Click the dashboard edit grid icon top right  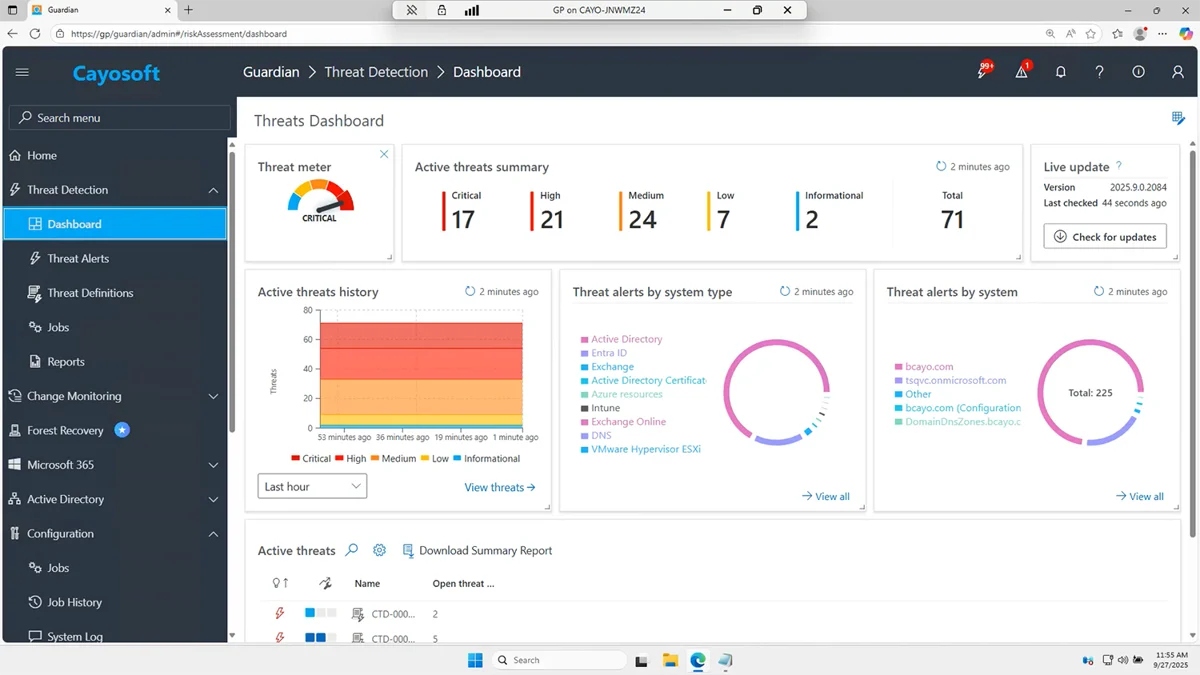point(1177,119)
